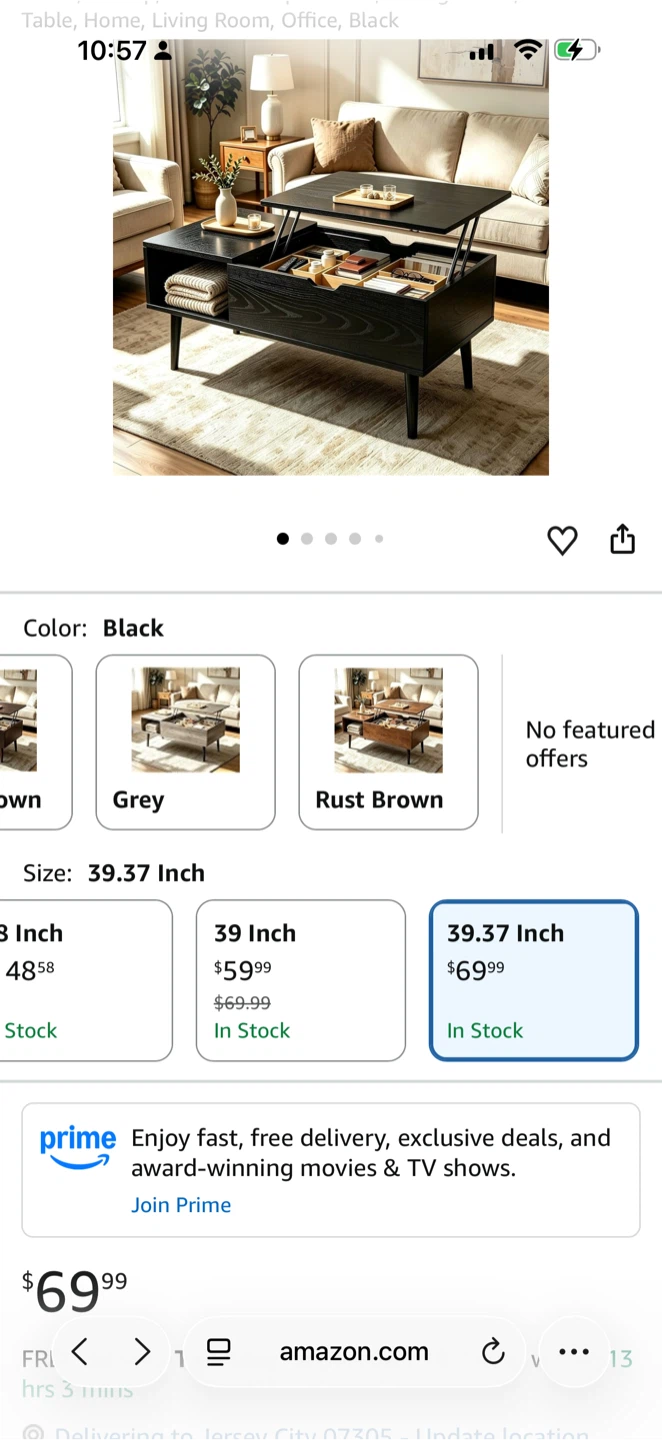Open the share icon
The width and height of the screenshot is (662, 1440).
pos(622,538)
